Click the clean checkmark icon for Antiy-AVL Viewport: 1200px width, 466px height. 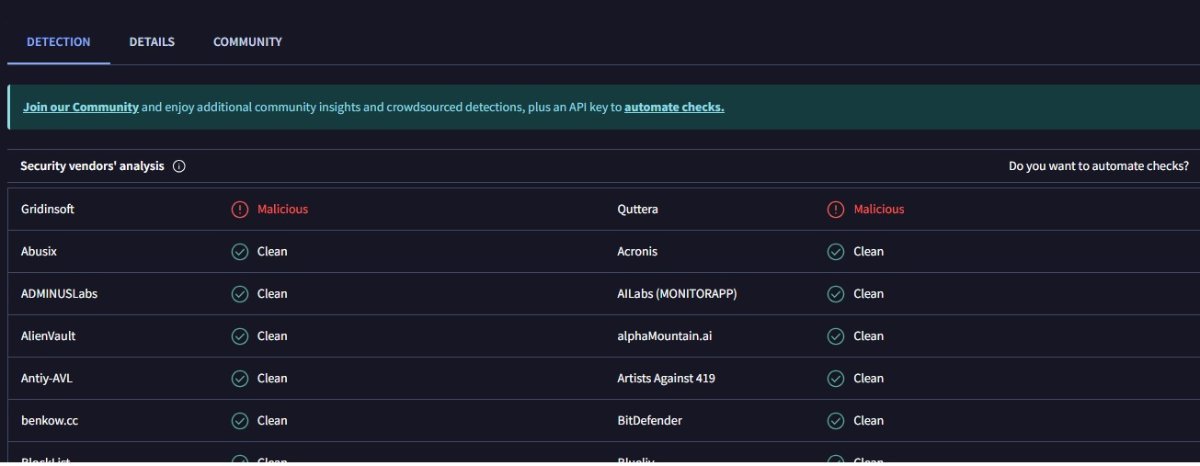(240, 379)
